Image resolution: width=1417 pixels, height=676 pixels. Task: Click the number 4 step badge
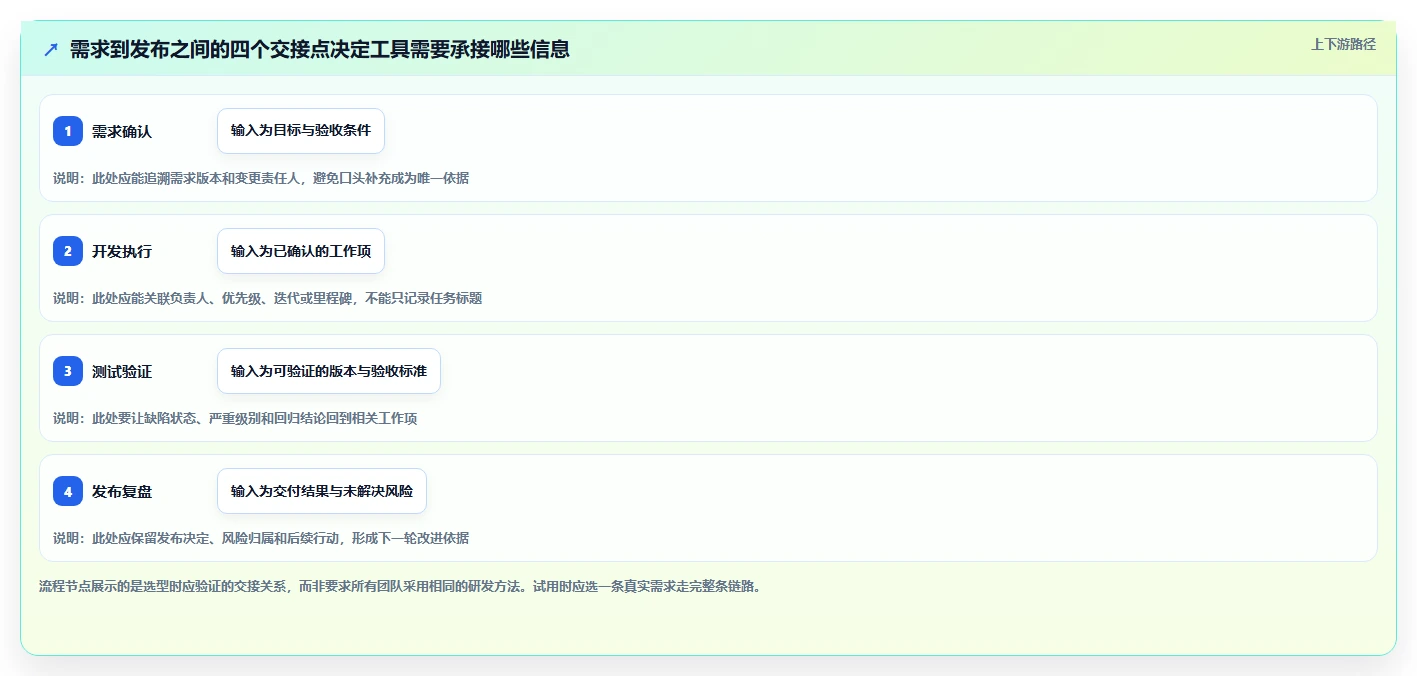click(x=68, y=491)
